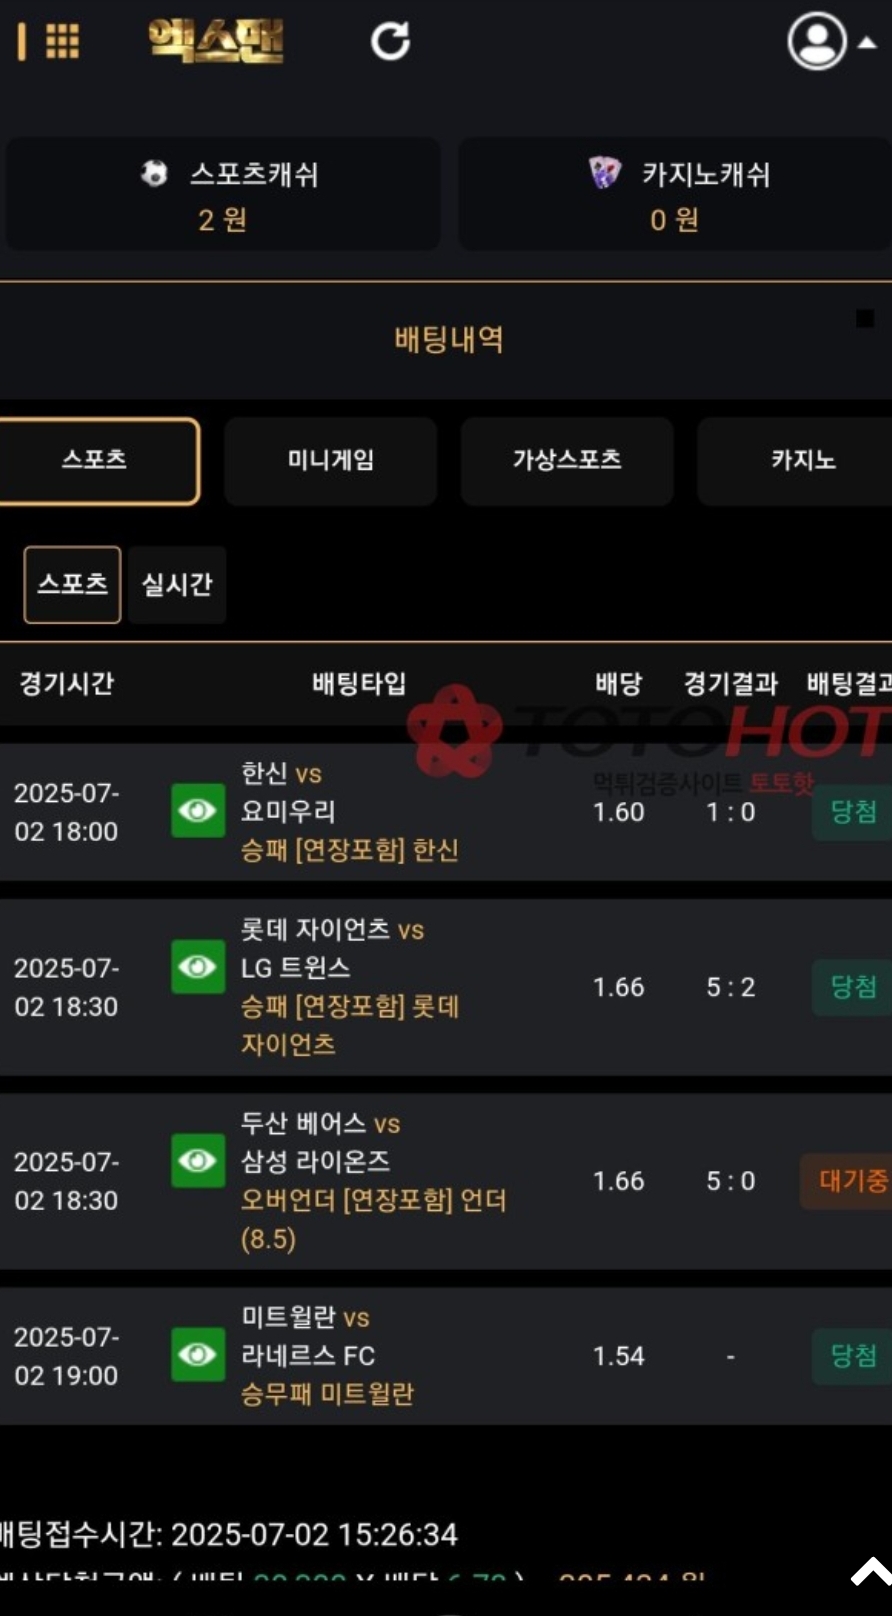This screenshot has width=892, height=1616.
Task: Select the 미니게임 tab
Action: click(331, 461)
